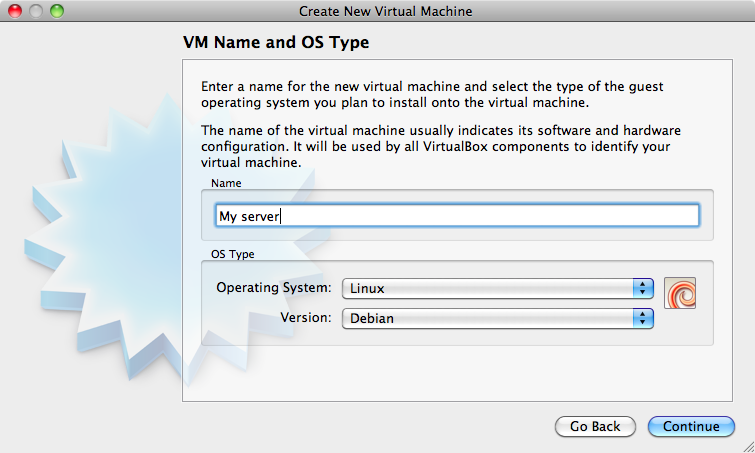This screenshot has width=755, height=453.
Task: Click the Name group label
Action: click(x=226, y=183)
